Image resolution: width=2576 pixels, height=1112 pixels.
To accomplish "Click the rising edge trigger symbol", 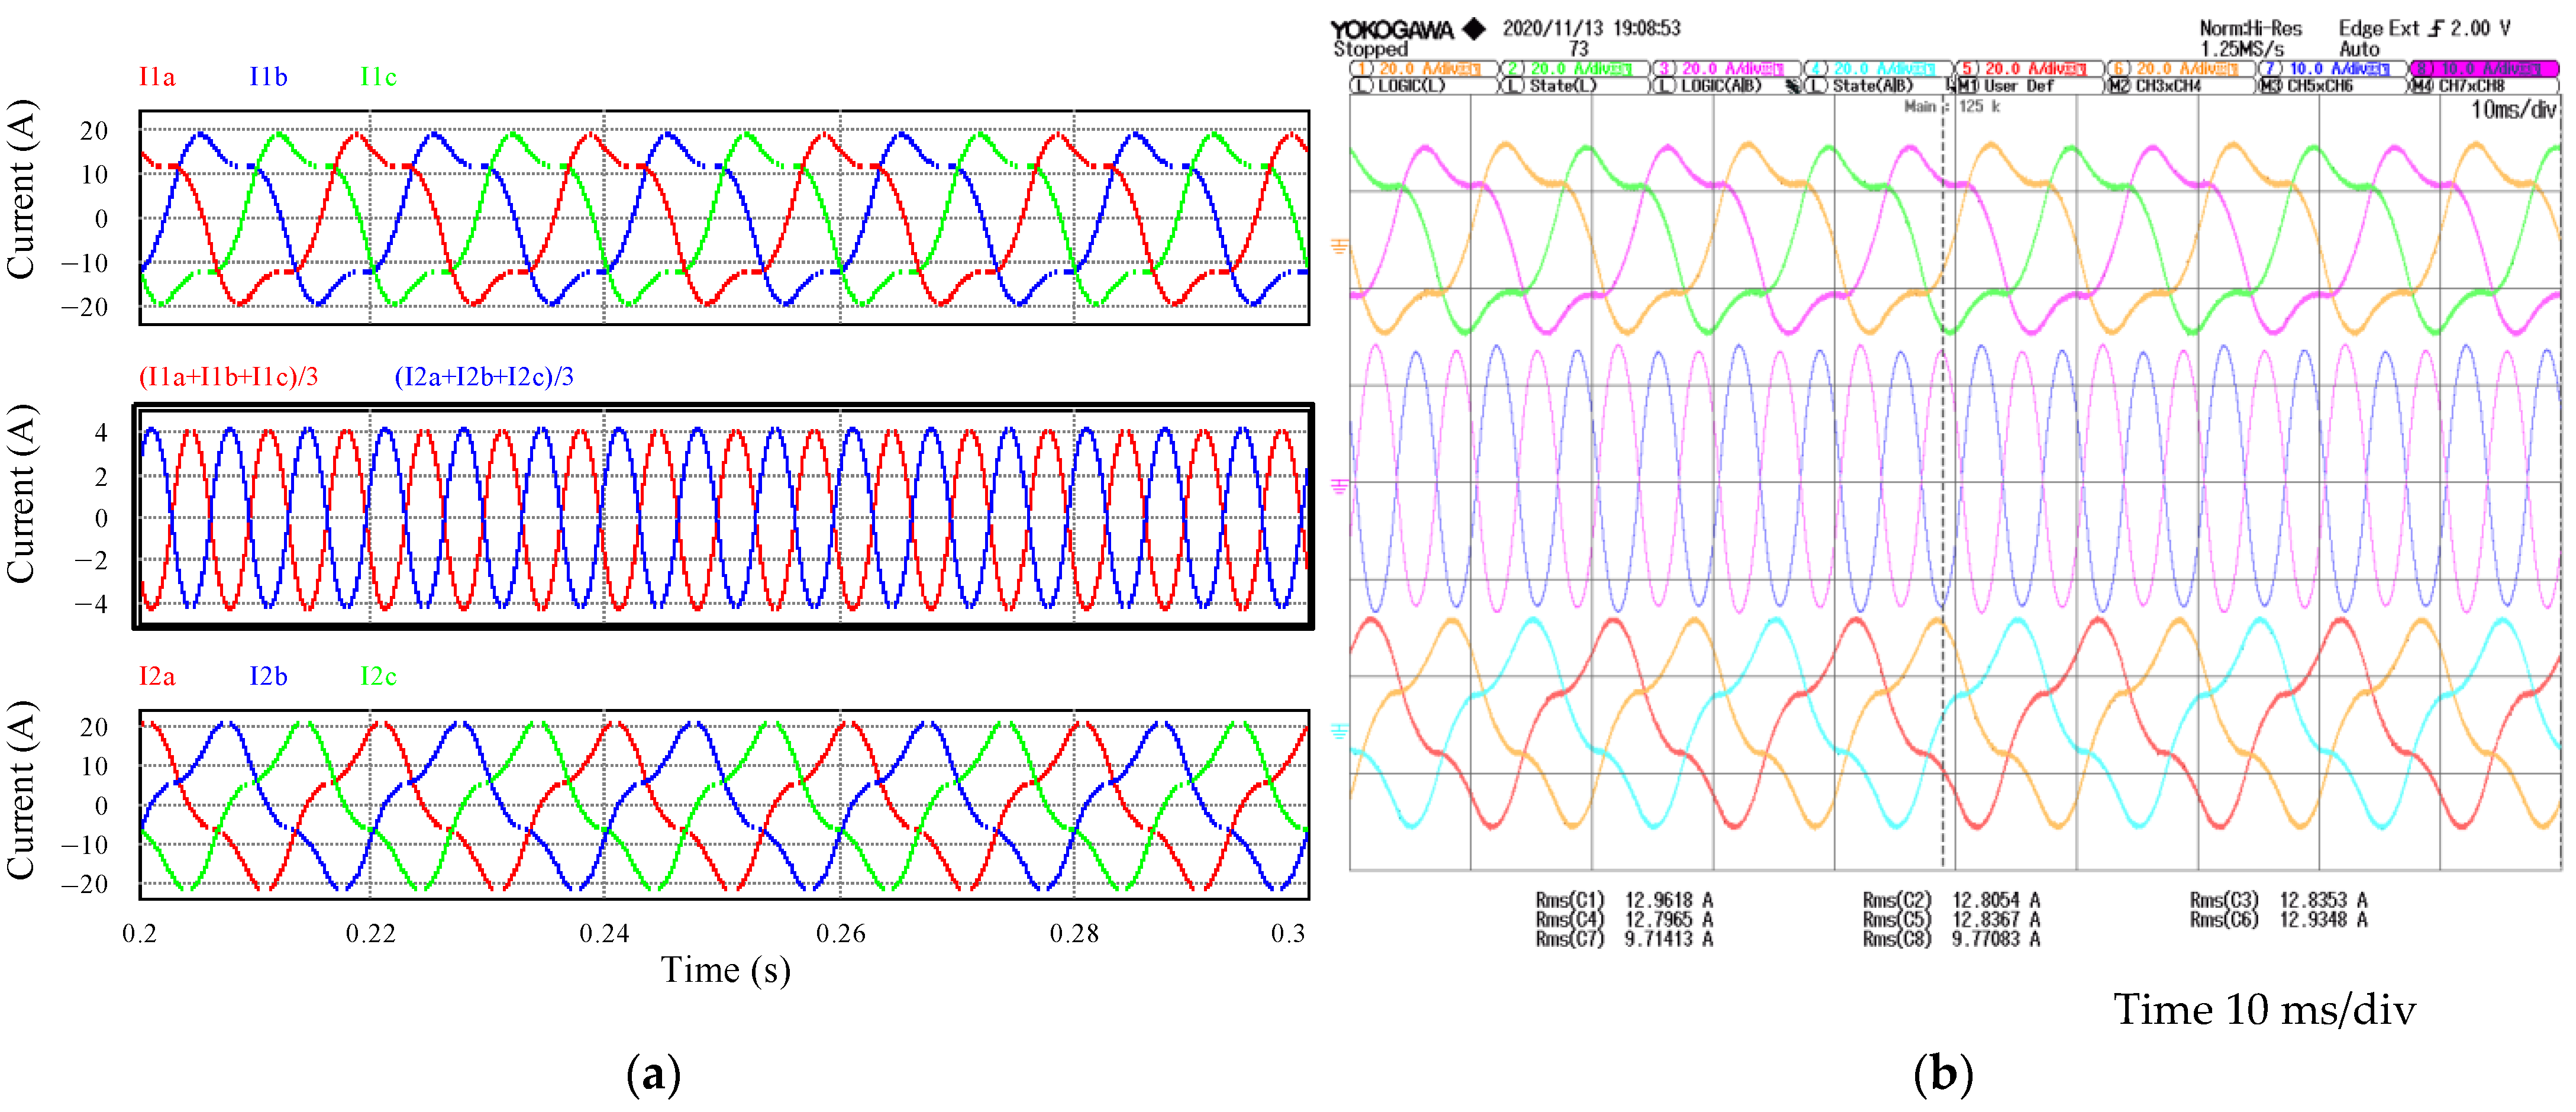I will (x=2435, y=29).
